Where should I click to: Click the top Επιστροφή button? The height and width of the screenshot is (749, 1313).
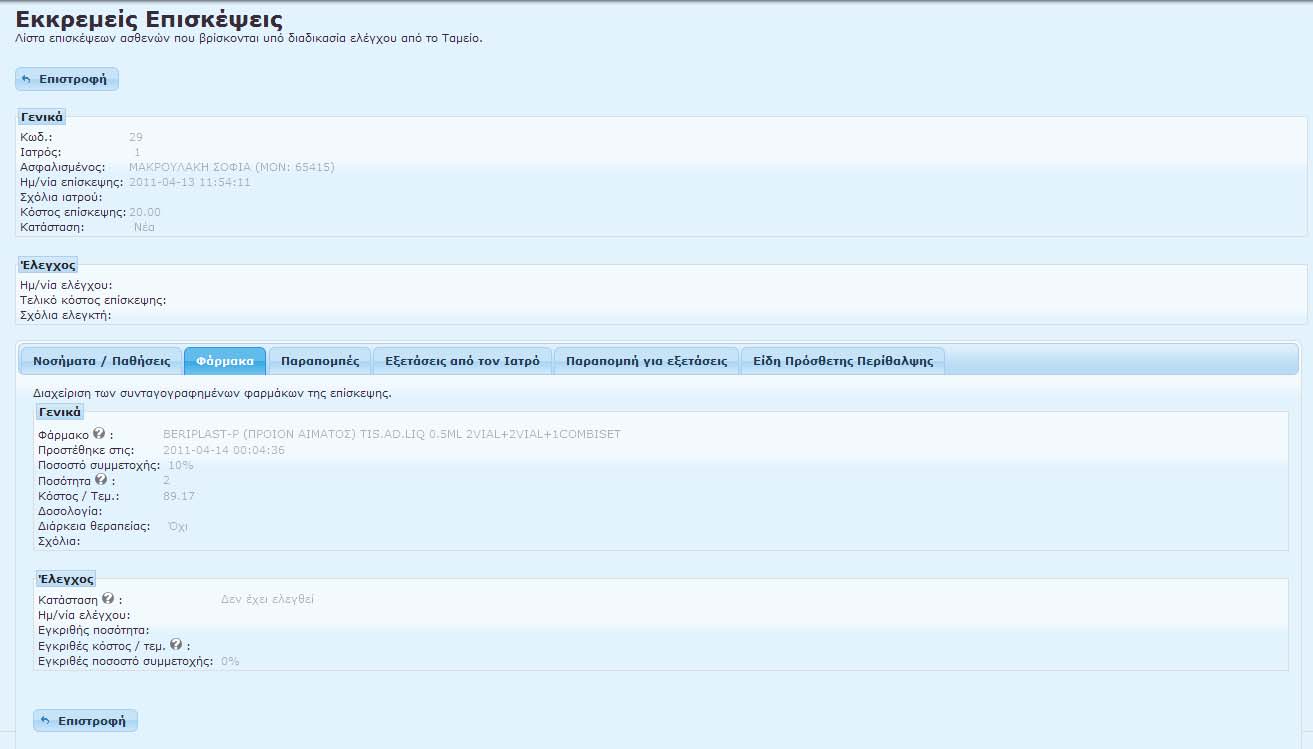click(x=67, y=79)
